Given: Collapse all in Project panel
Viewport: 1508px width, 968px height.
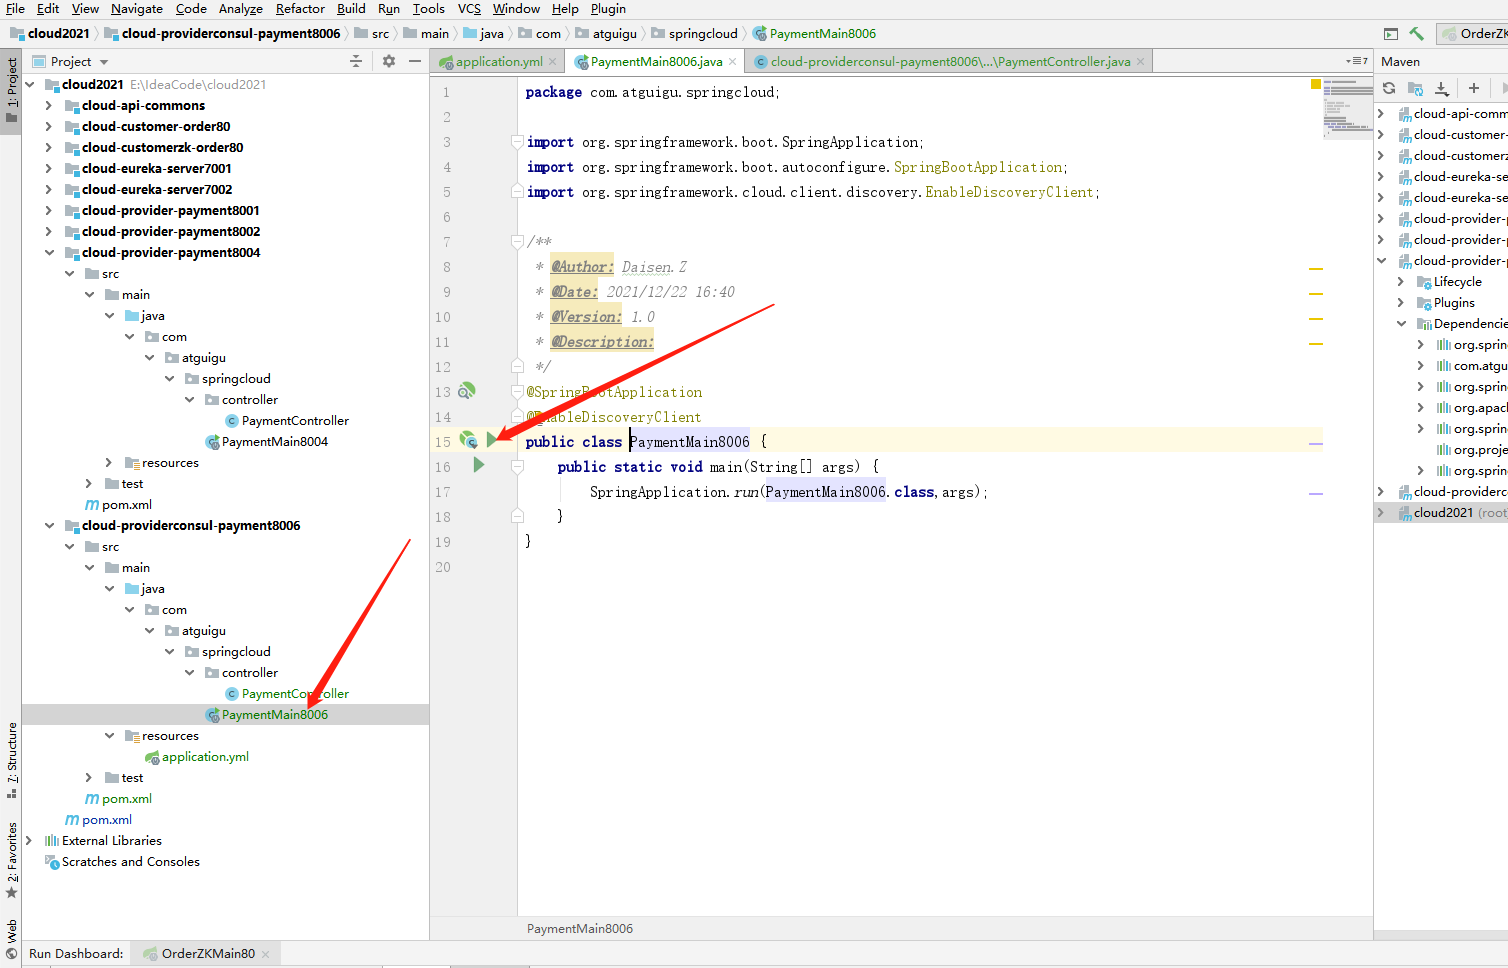Looking at the screenshot, I should click(x=356, y=61).
